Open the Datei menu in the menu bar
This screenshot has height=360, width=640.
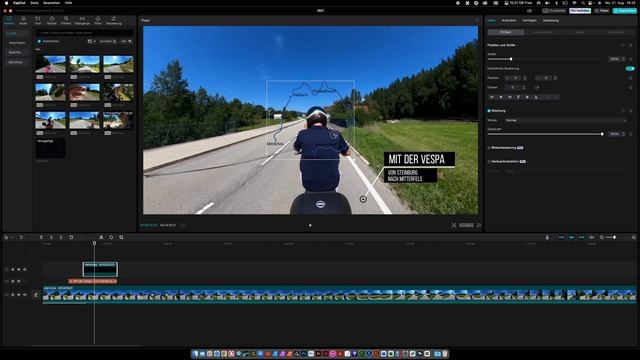tap(34, 3)
